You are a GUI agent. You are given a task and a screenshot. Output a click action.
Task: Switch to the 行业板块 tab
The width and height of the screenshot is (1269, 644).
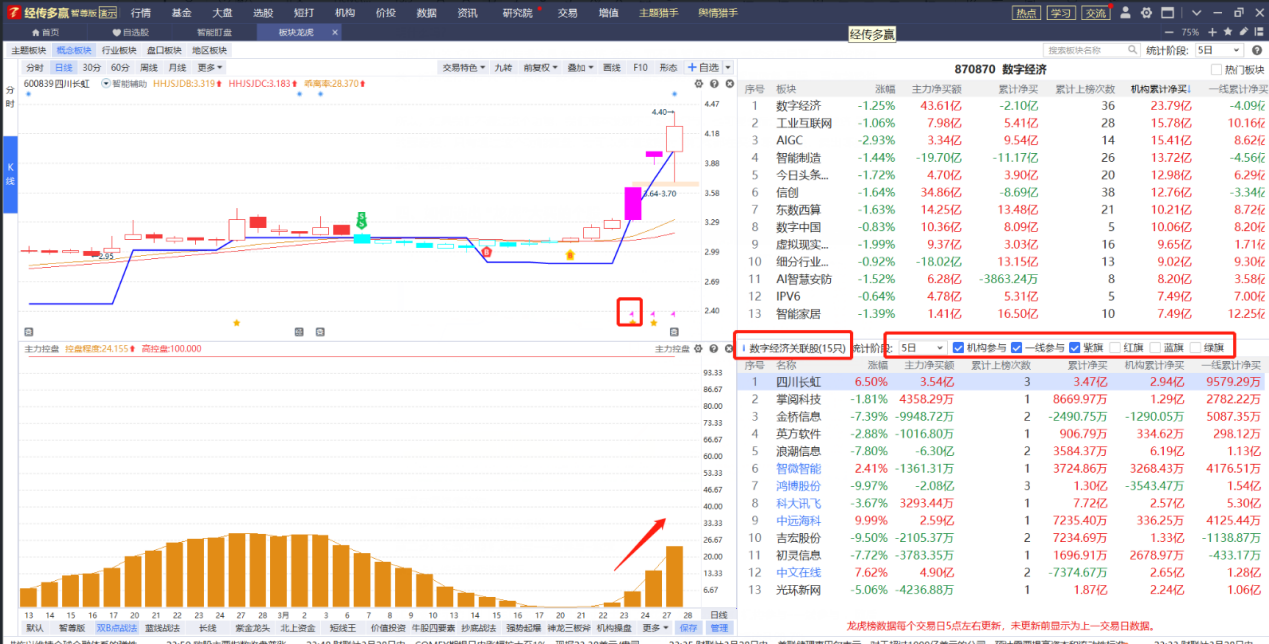(x=120, y=50)
